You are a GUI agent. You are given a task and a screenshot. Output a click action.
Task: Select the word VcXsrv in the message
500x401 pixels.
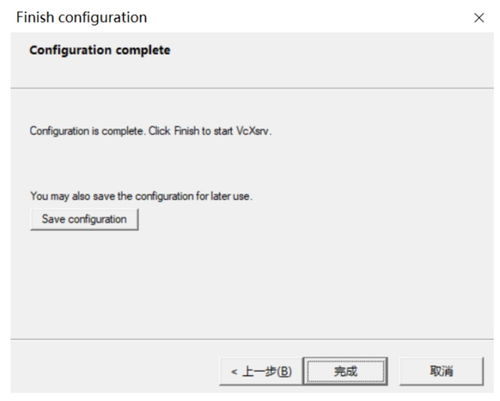[253, 131]
